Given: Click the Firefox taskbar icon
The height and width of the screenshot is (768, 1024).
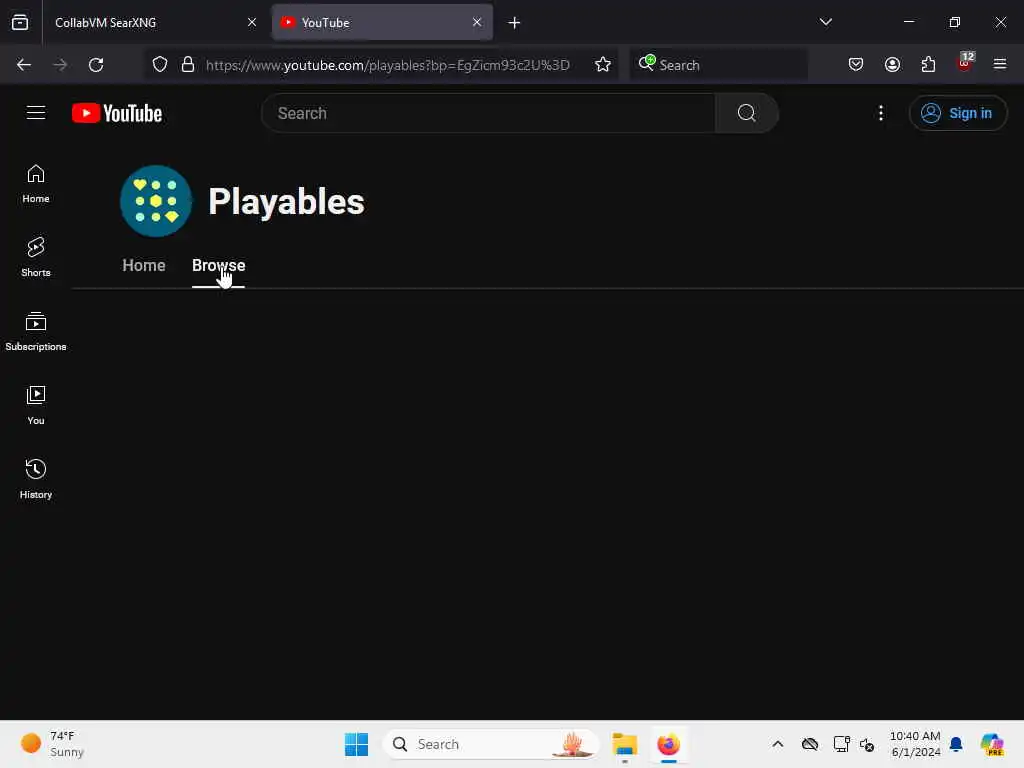Looking at the screenshot, I should pos(668,744).
